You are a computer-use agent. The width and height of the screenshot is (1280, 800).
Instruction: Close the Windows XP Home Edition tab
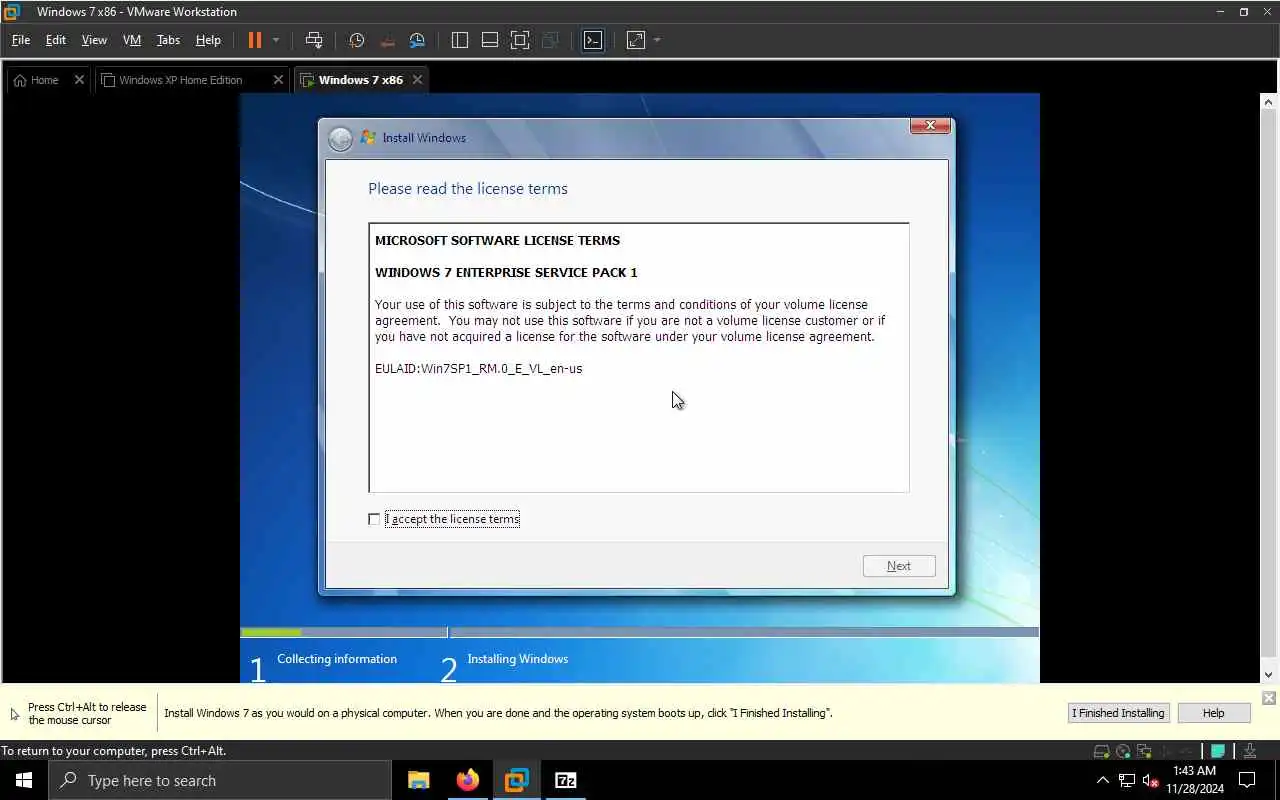pyautogui.click(x=278, y=80)
